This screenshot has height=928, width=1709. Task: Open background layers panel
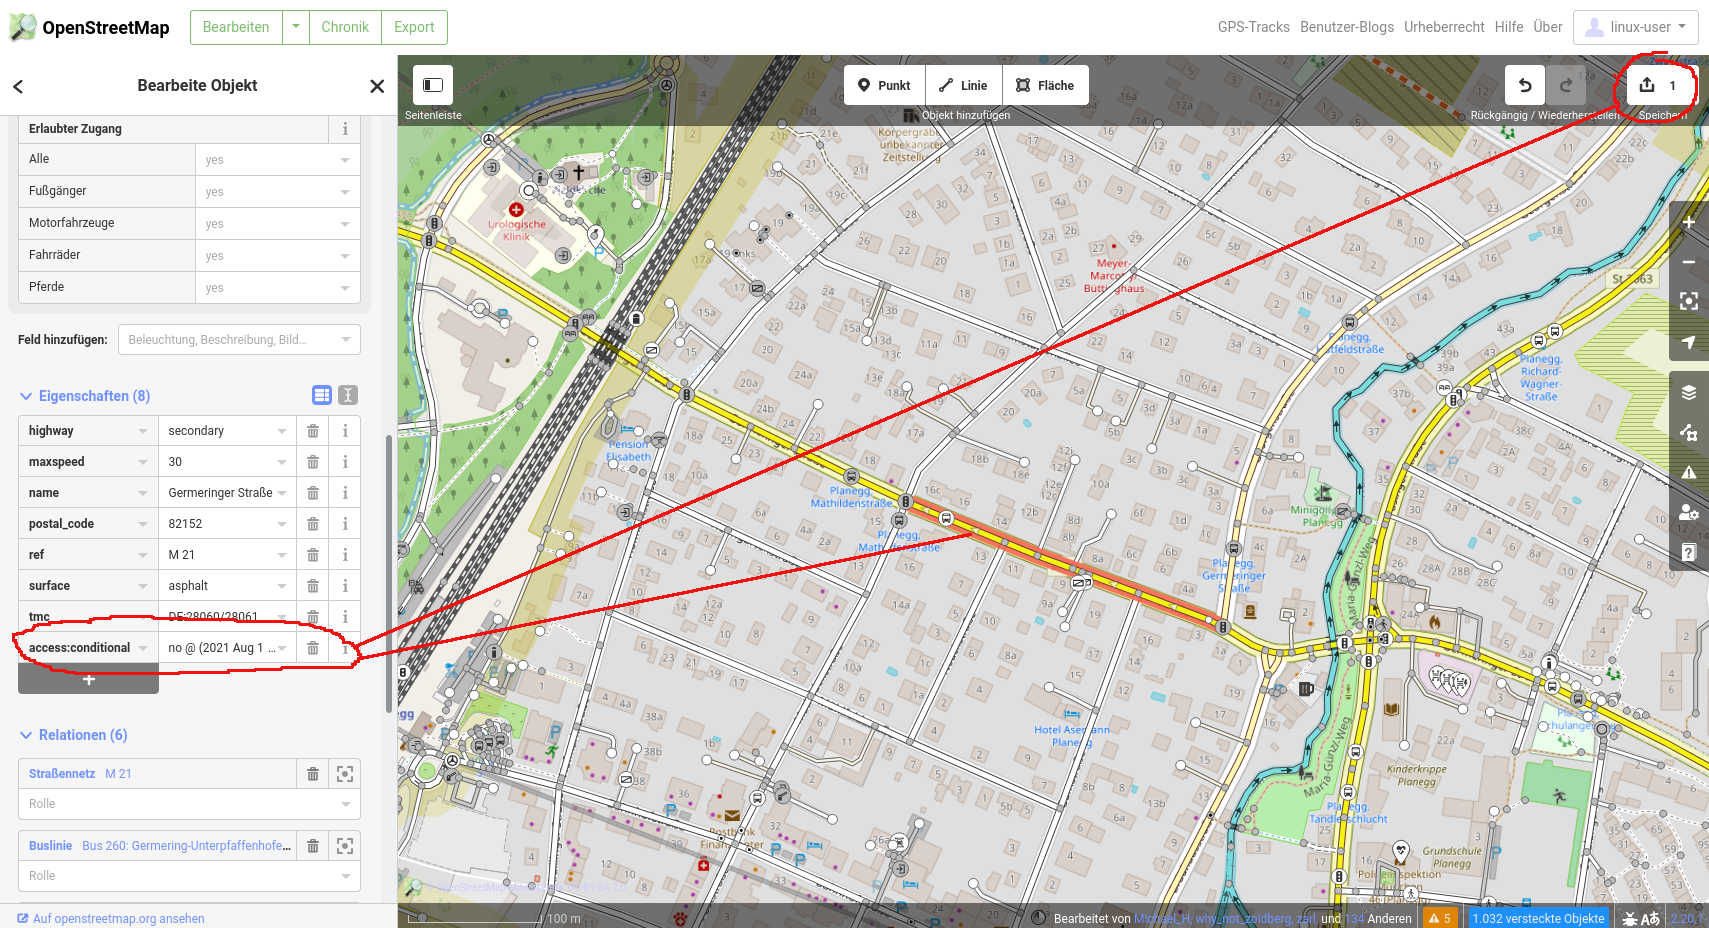tap(1689, 392)
